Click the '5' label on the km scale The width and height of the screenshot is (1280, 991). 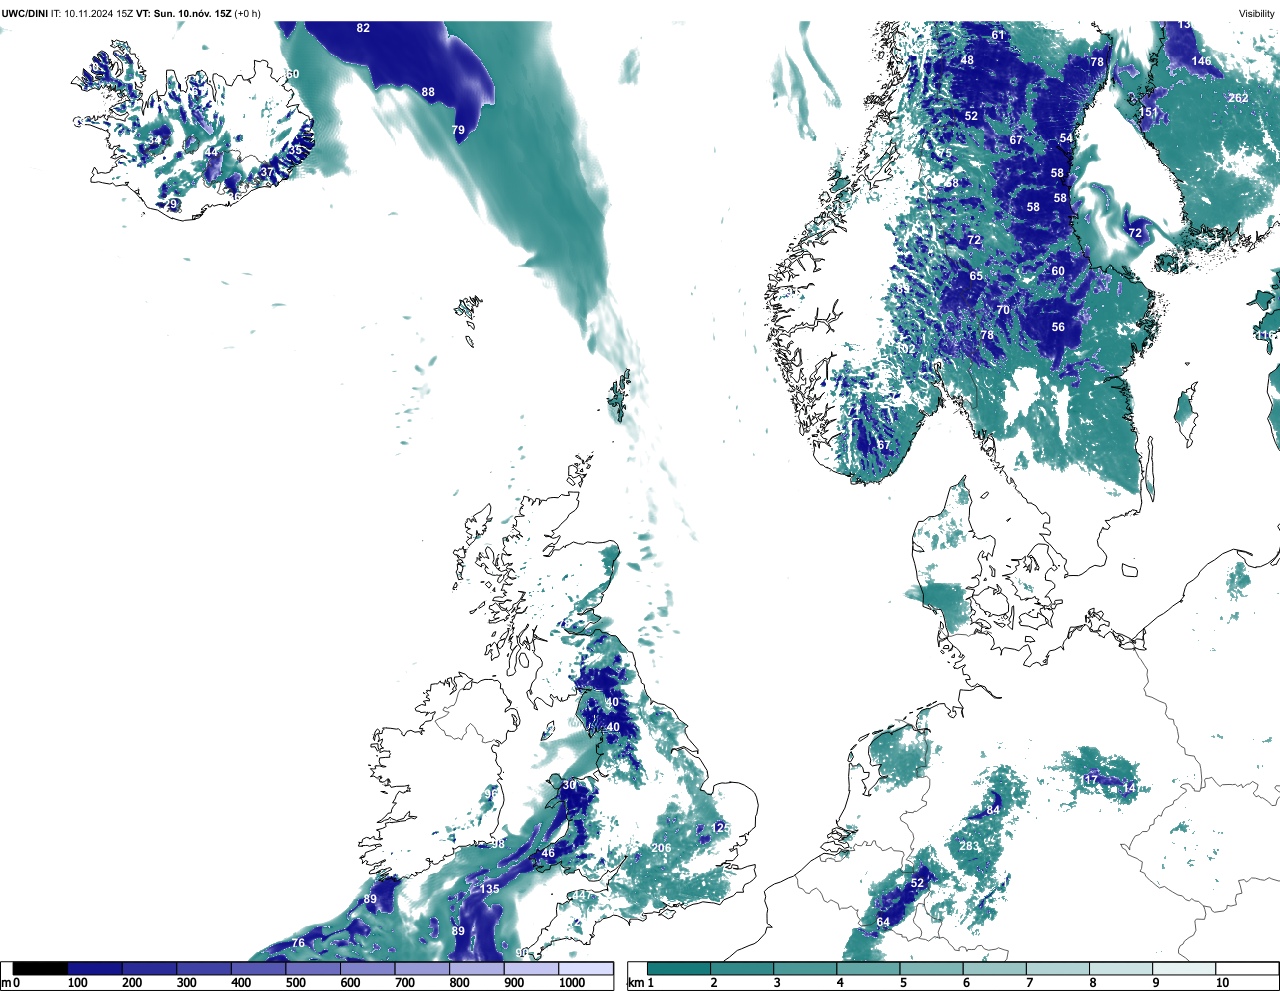(903, 983)
